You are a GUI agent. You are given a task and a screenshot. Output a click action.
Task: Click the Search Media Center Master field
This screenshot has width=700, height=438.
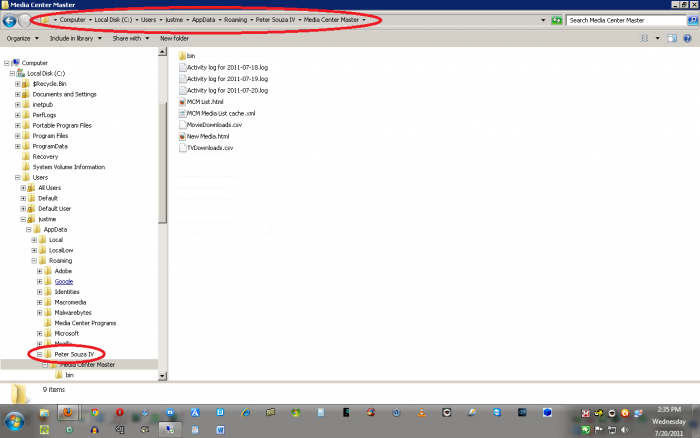pyautogui.click(x=626, y=20)
